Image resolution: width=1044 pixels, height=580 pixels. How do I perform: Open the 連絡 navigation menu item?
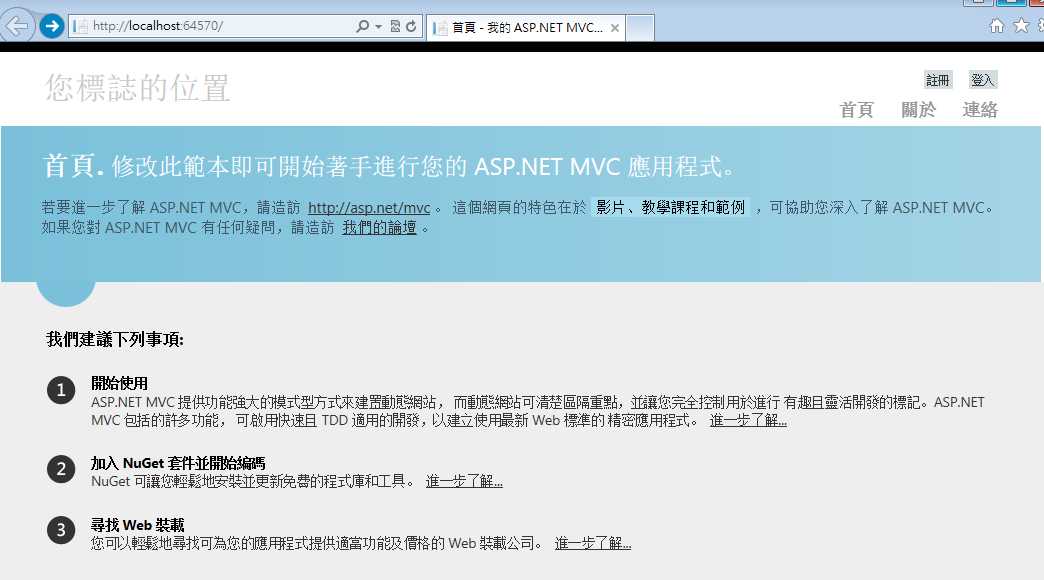980,110
